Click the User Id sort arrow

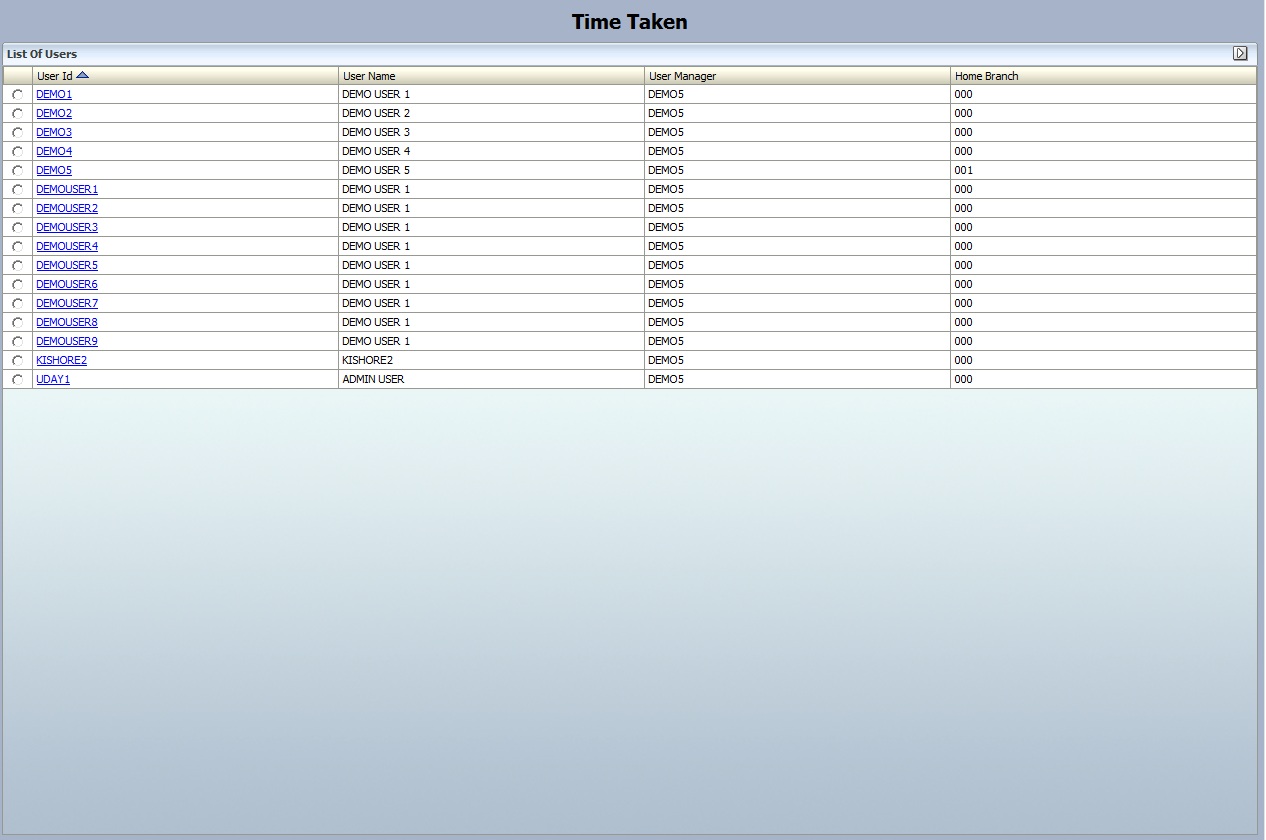click(x=82, y=75)
